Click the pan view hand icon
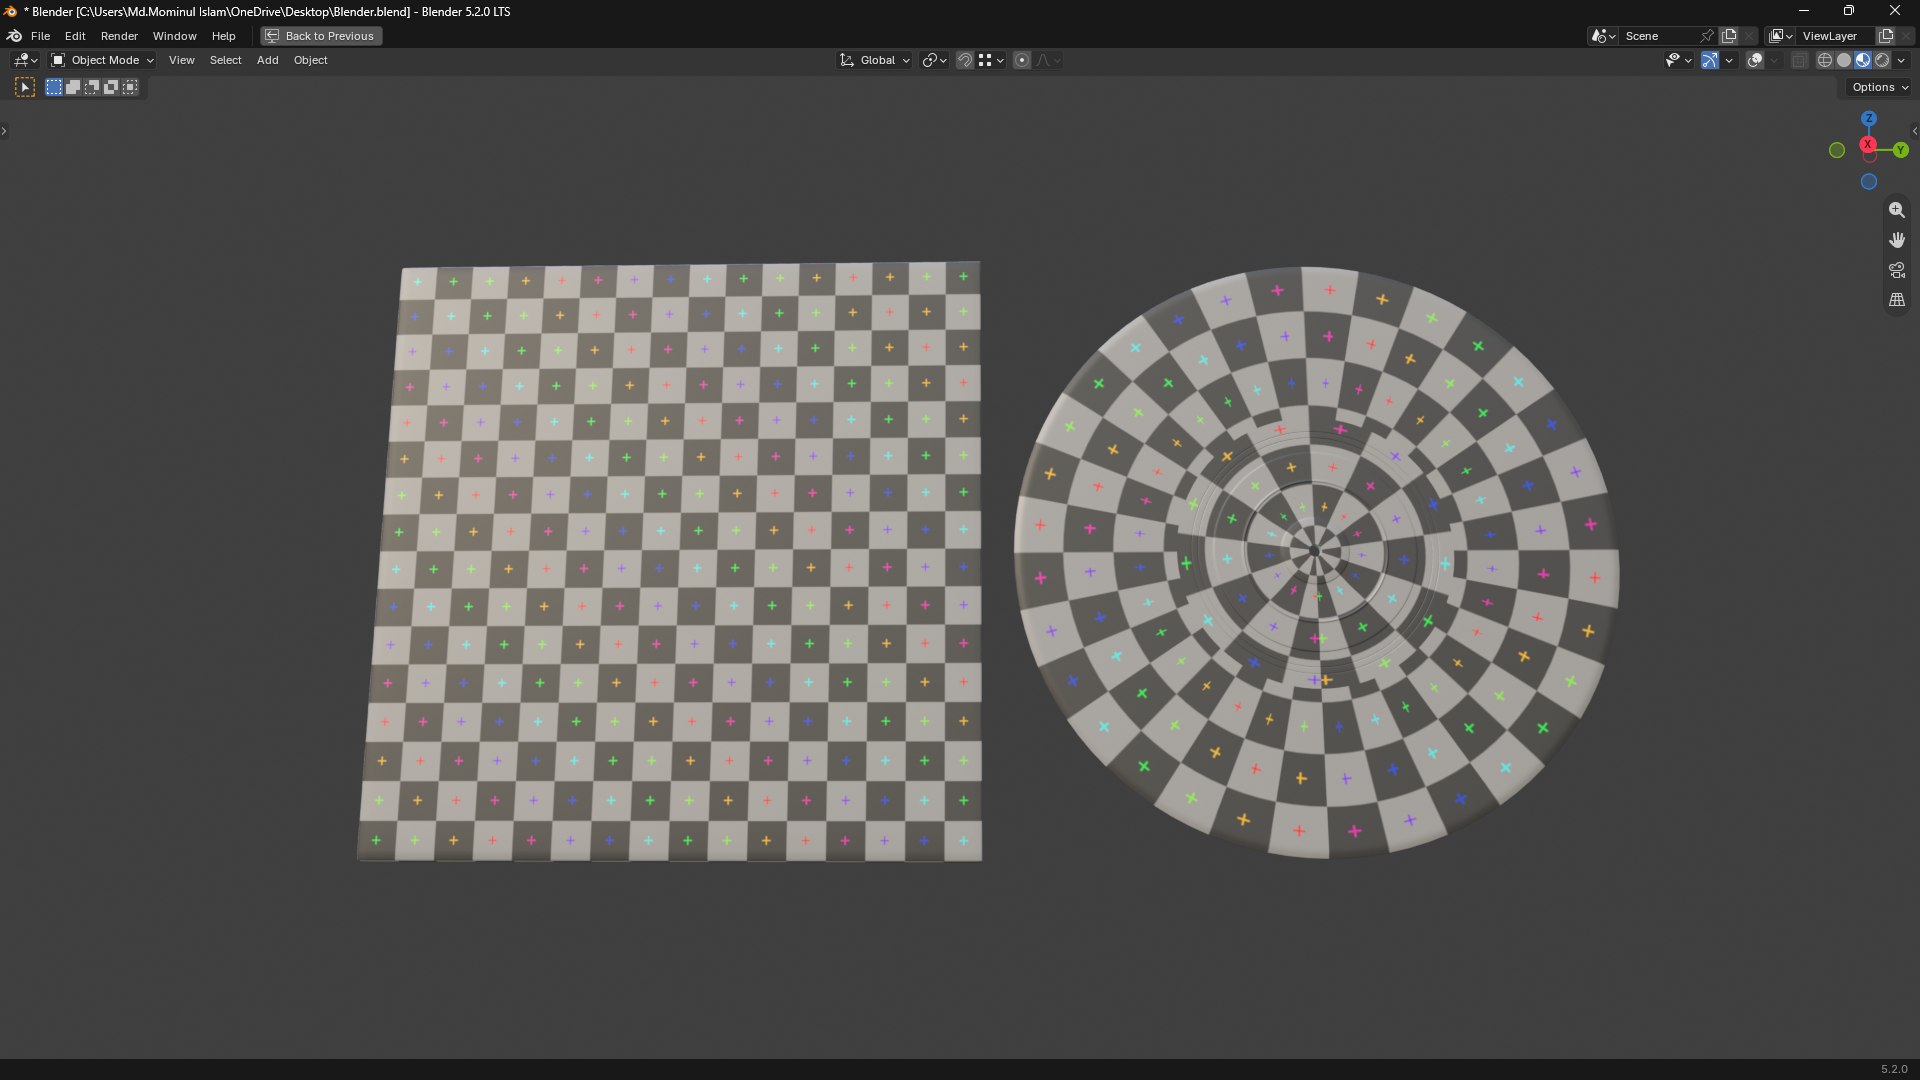This screenshot has width=1920, height=1080. coord(1897,240)
